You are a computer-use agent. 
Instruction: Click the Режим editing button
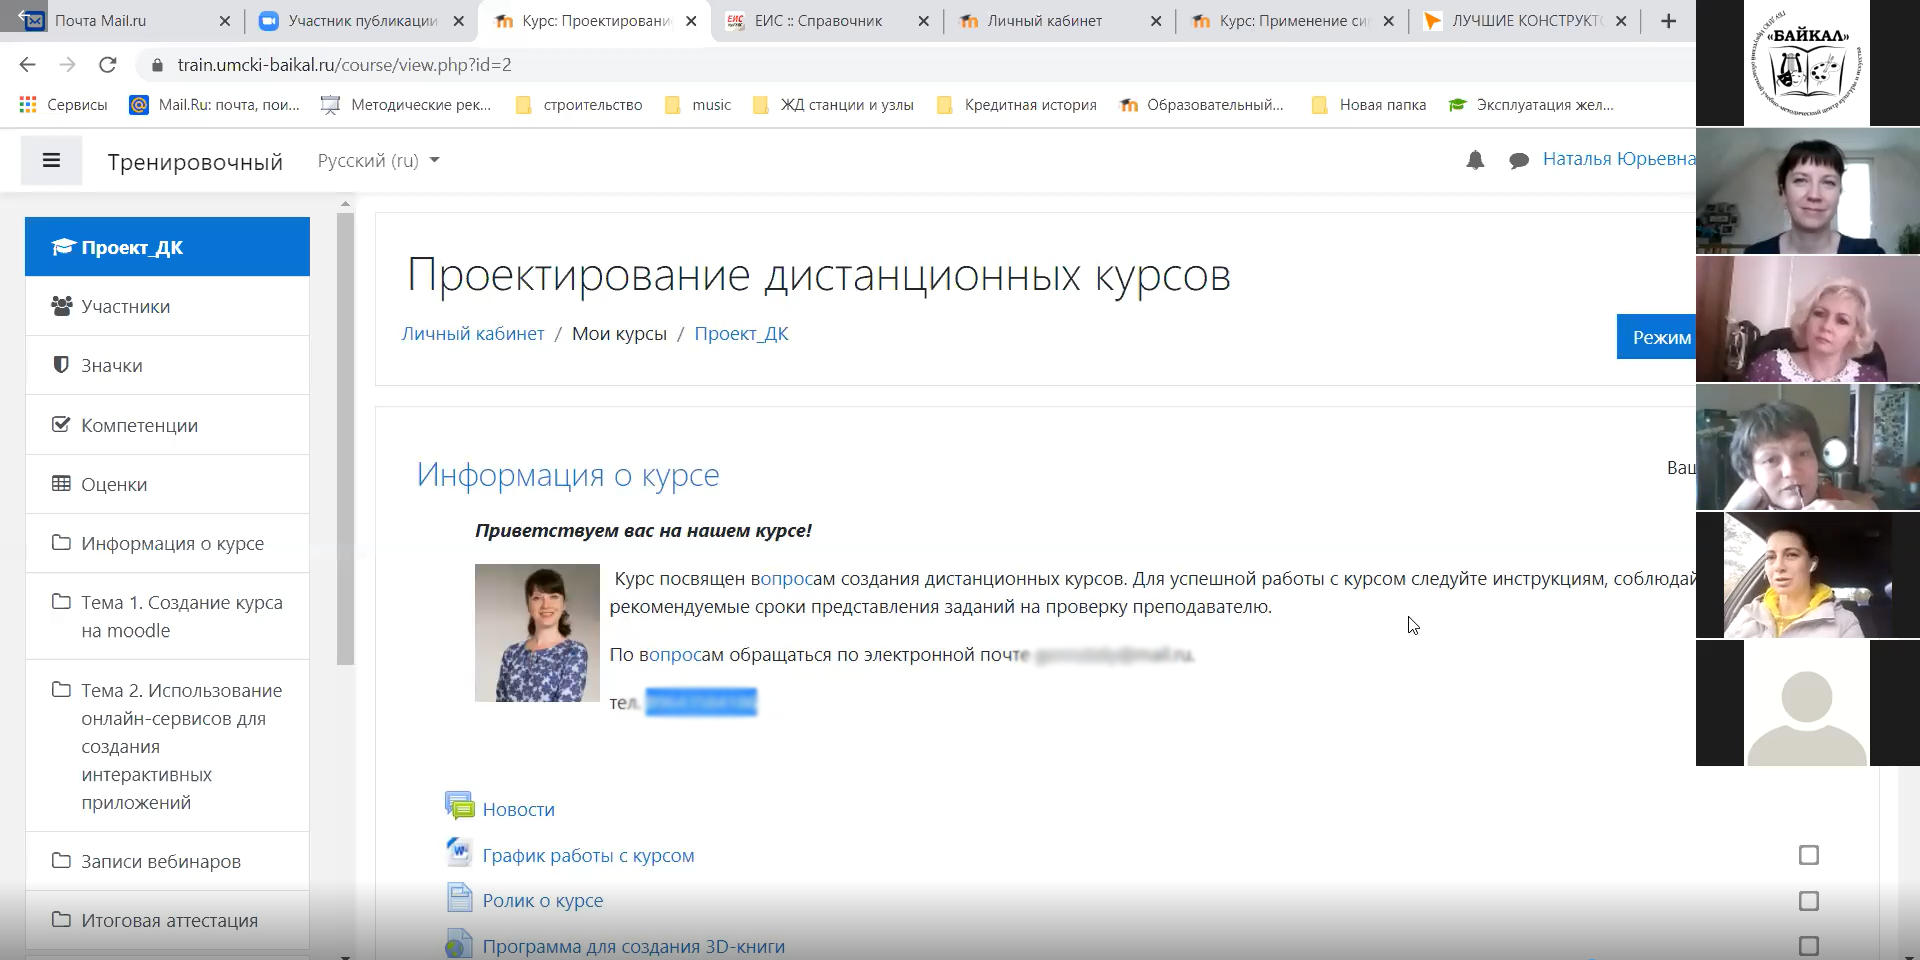[1660, 337]
